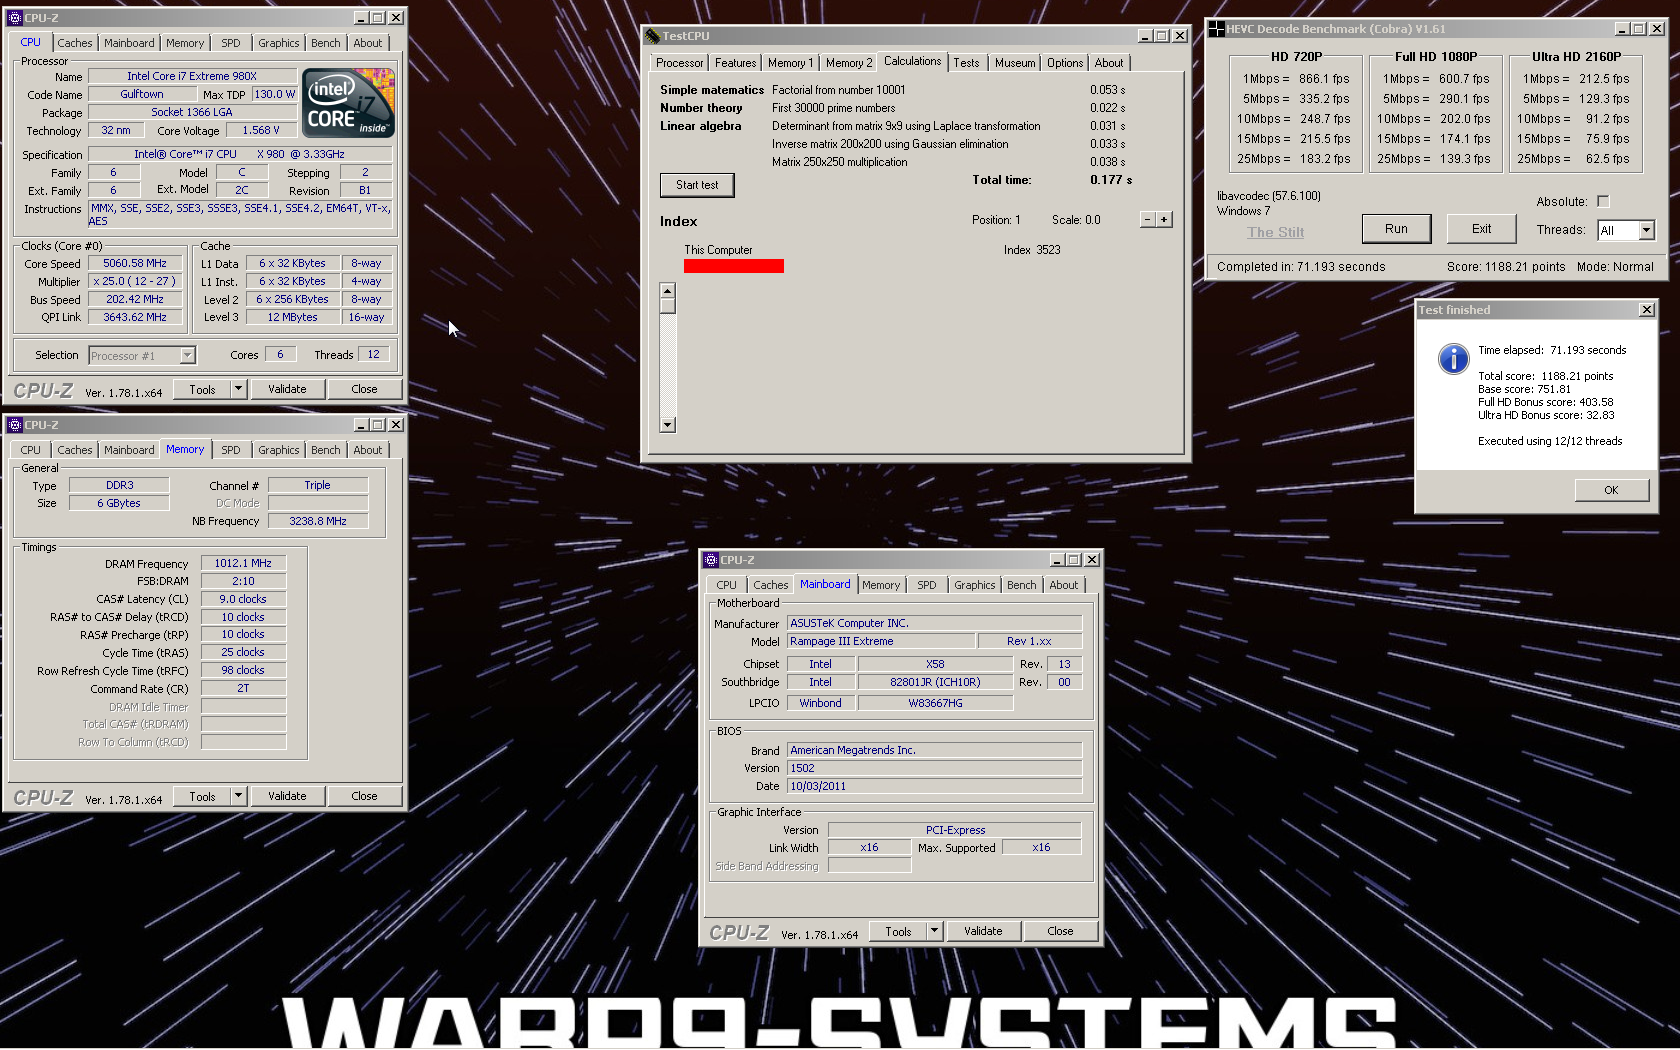Click Start test button in TestCPU

point(697,185)
